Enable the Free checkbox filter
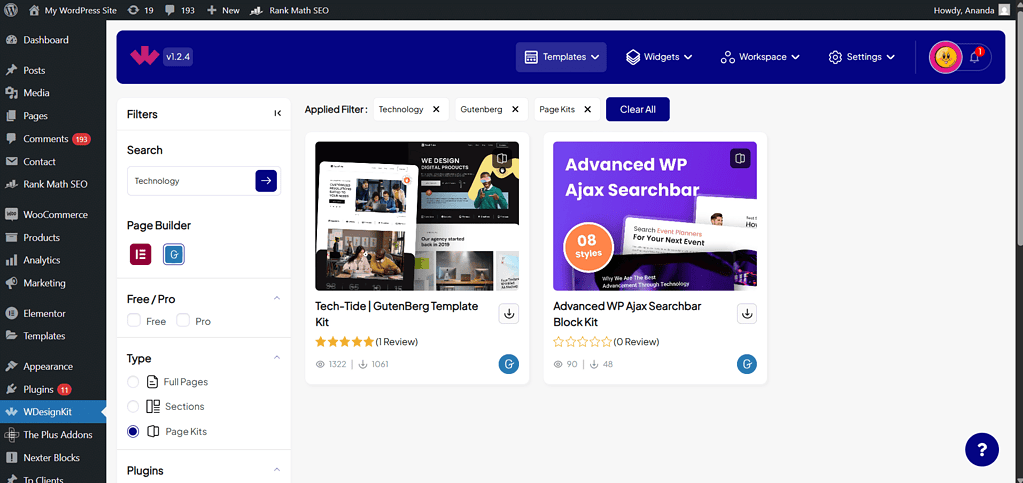 134,321
